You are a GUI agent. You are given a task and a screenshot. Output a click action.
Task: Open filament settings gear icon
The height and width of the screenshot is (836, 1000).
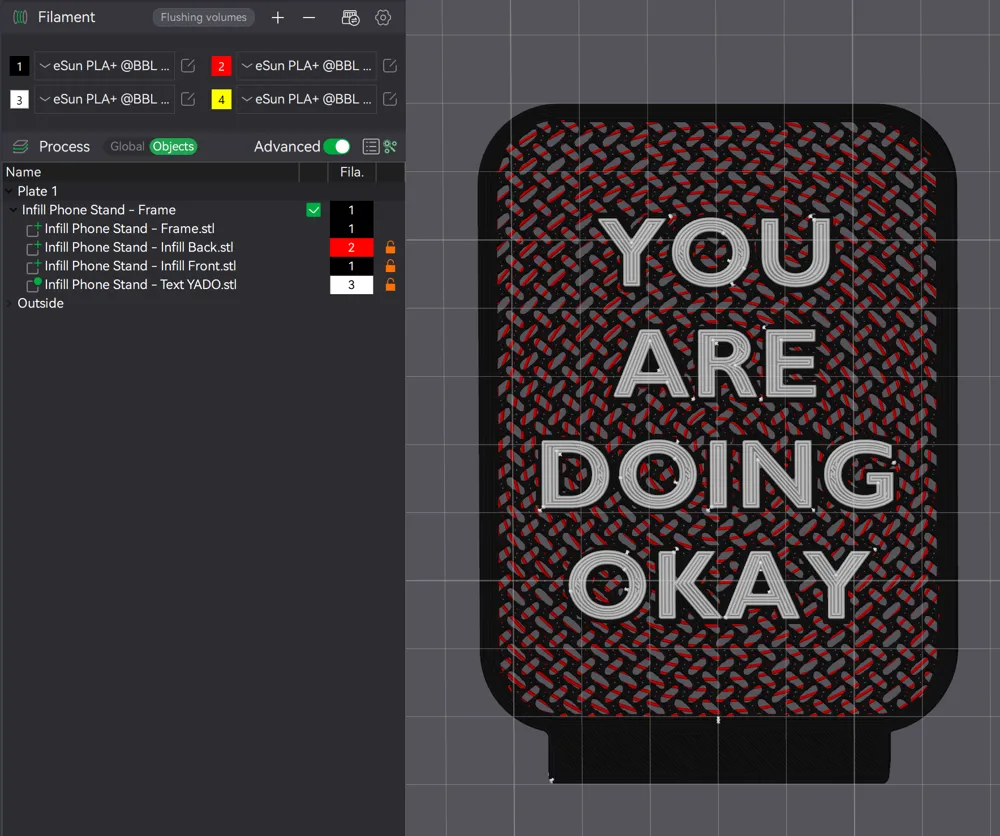point(383,18)
